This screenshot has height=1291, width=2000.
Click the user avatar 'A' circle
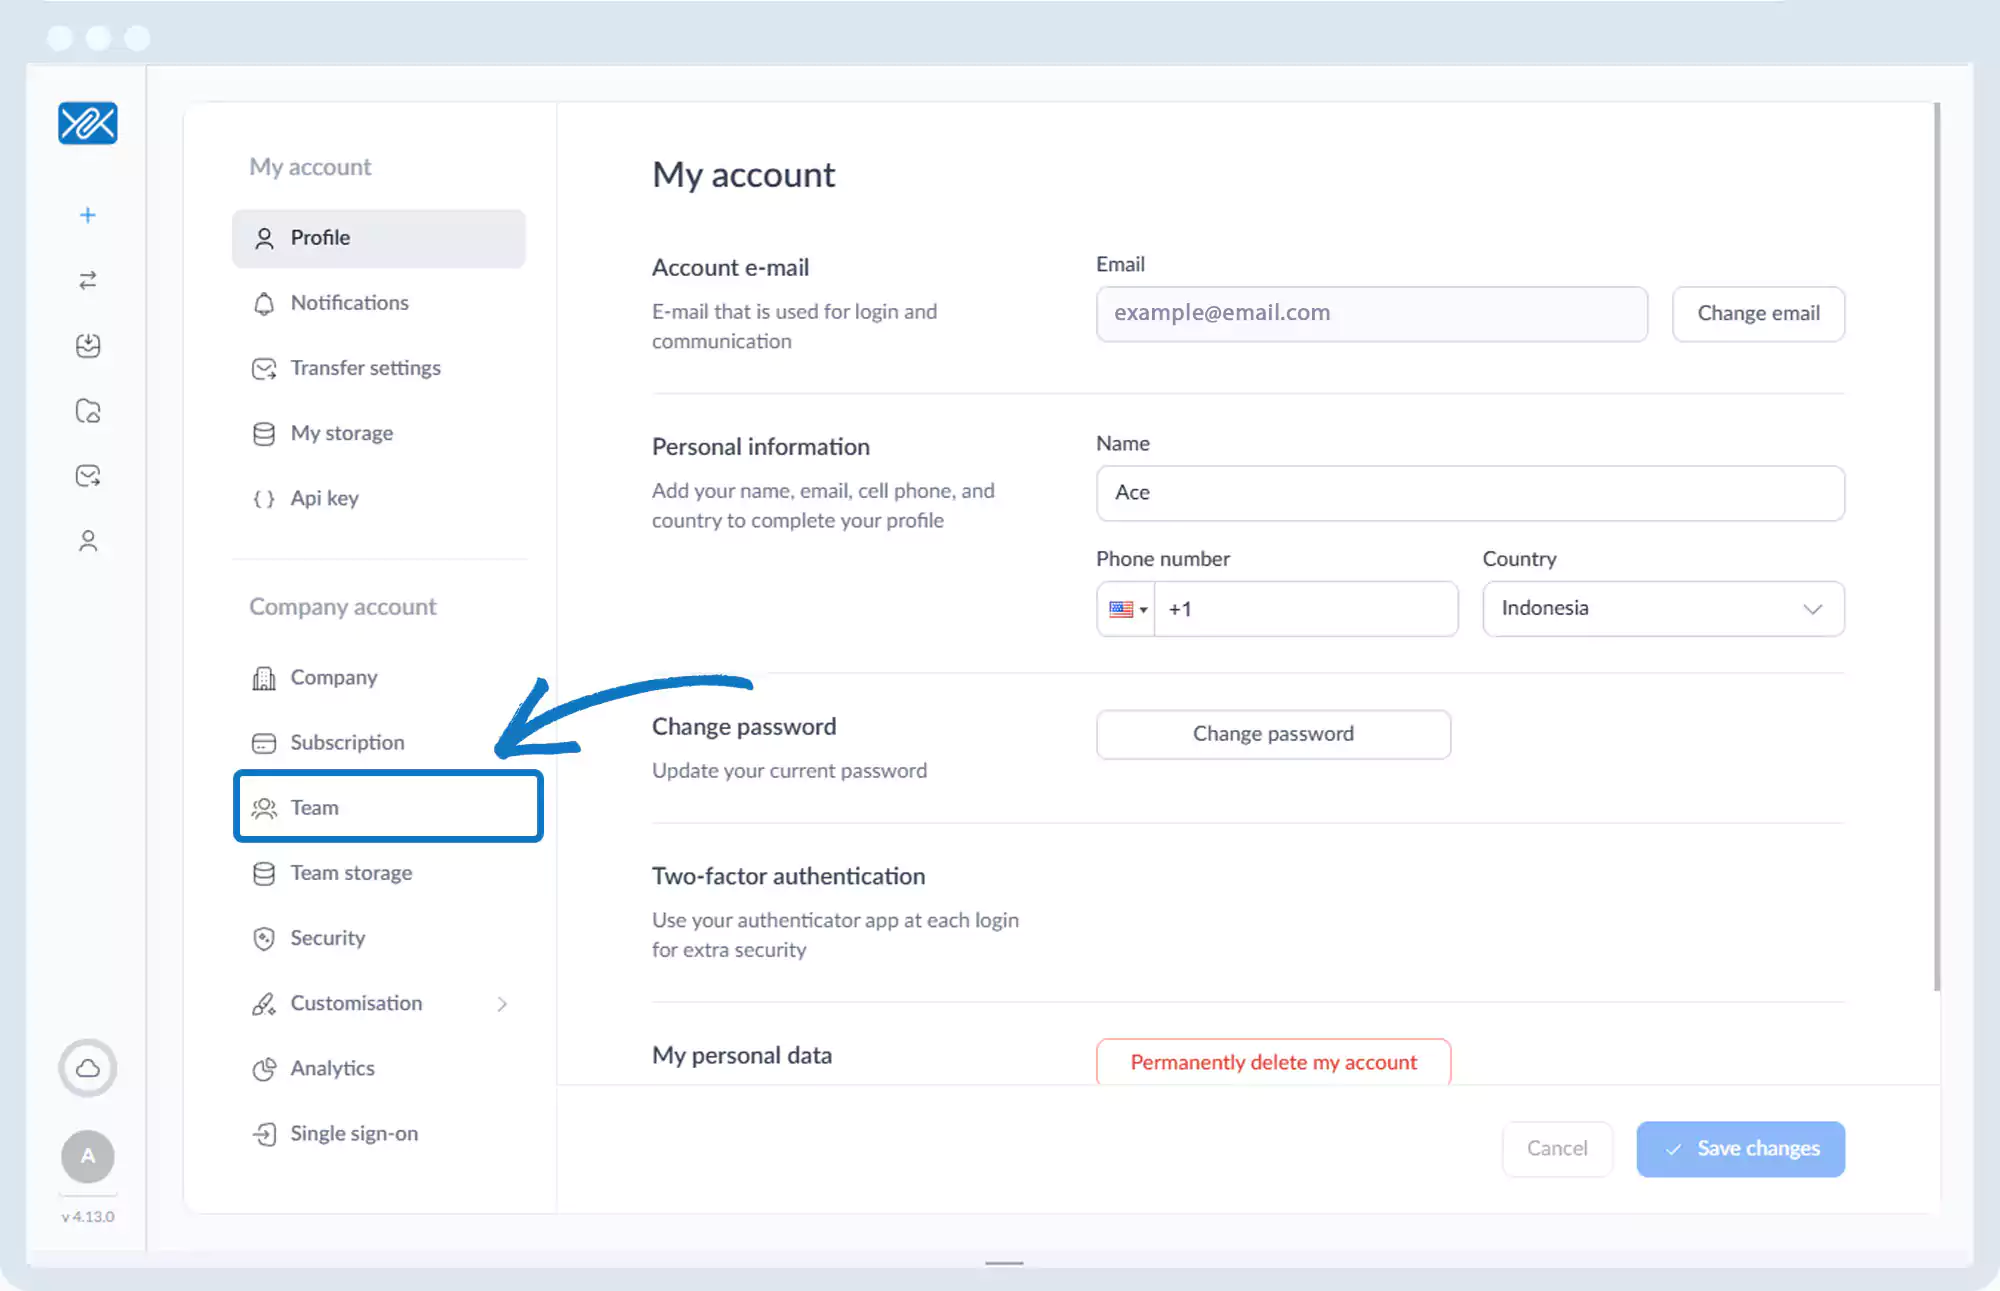pyautogui.click(x=88, y=1156)
